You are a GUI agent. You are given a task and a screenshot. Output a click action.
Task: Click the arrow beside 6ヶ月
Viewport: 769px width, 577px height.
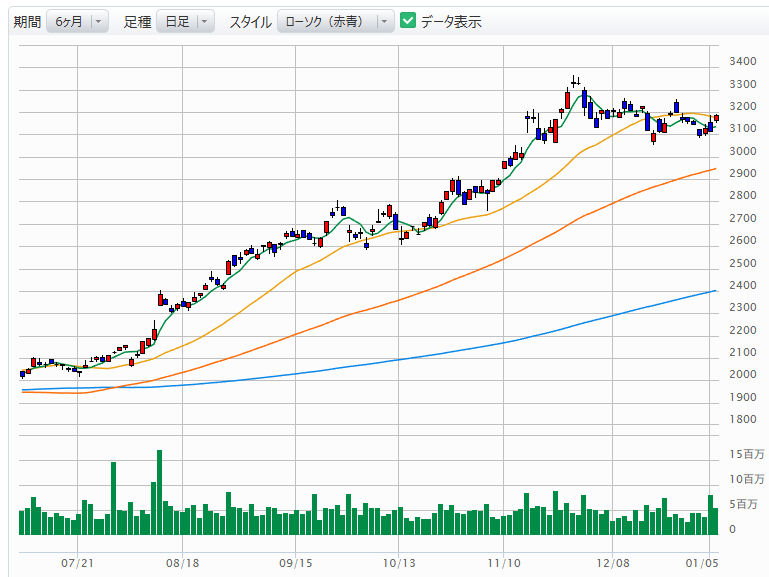point(98,21)
